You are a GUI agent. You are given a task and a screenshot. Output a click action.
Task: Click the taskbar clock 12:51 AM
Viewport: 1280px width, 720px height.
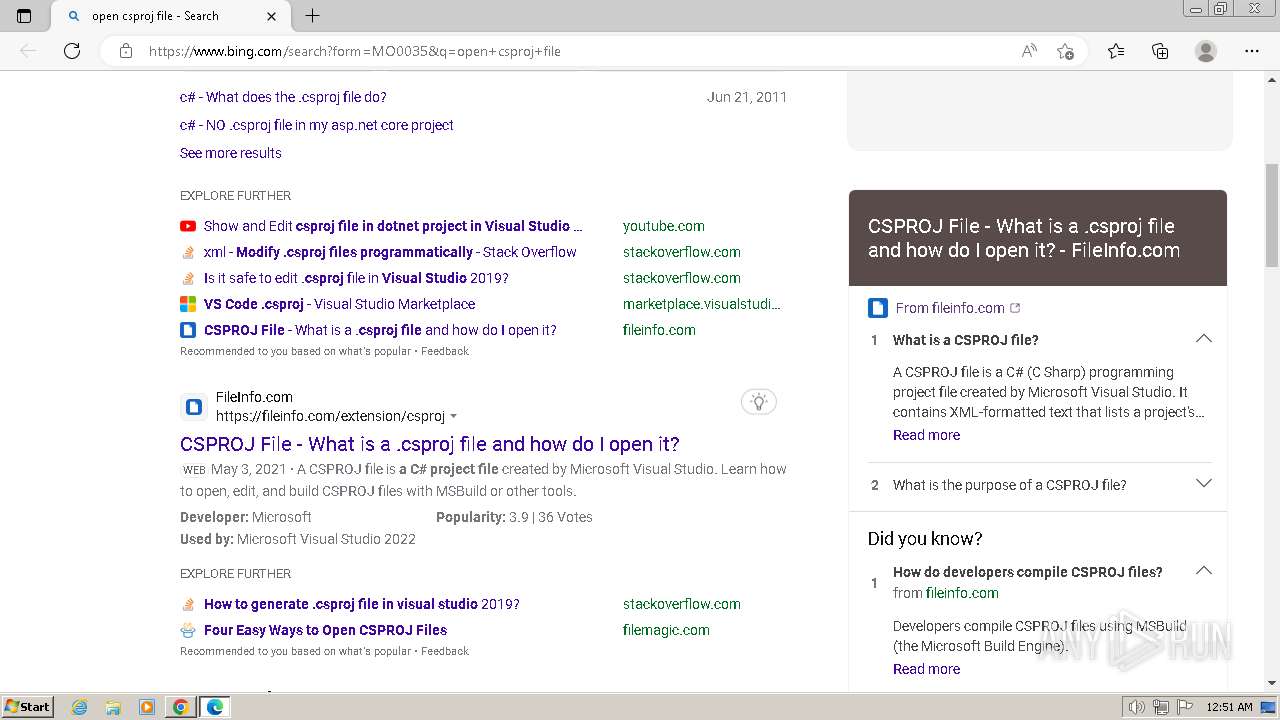tap(1230, 707)
